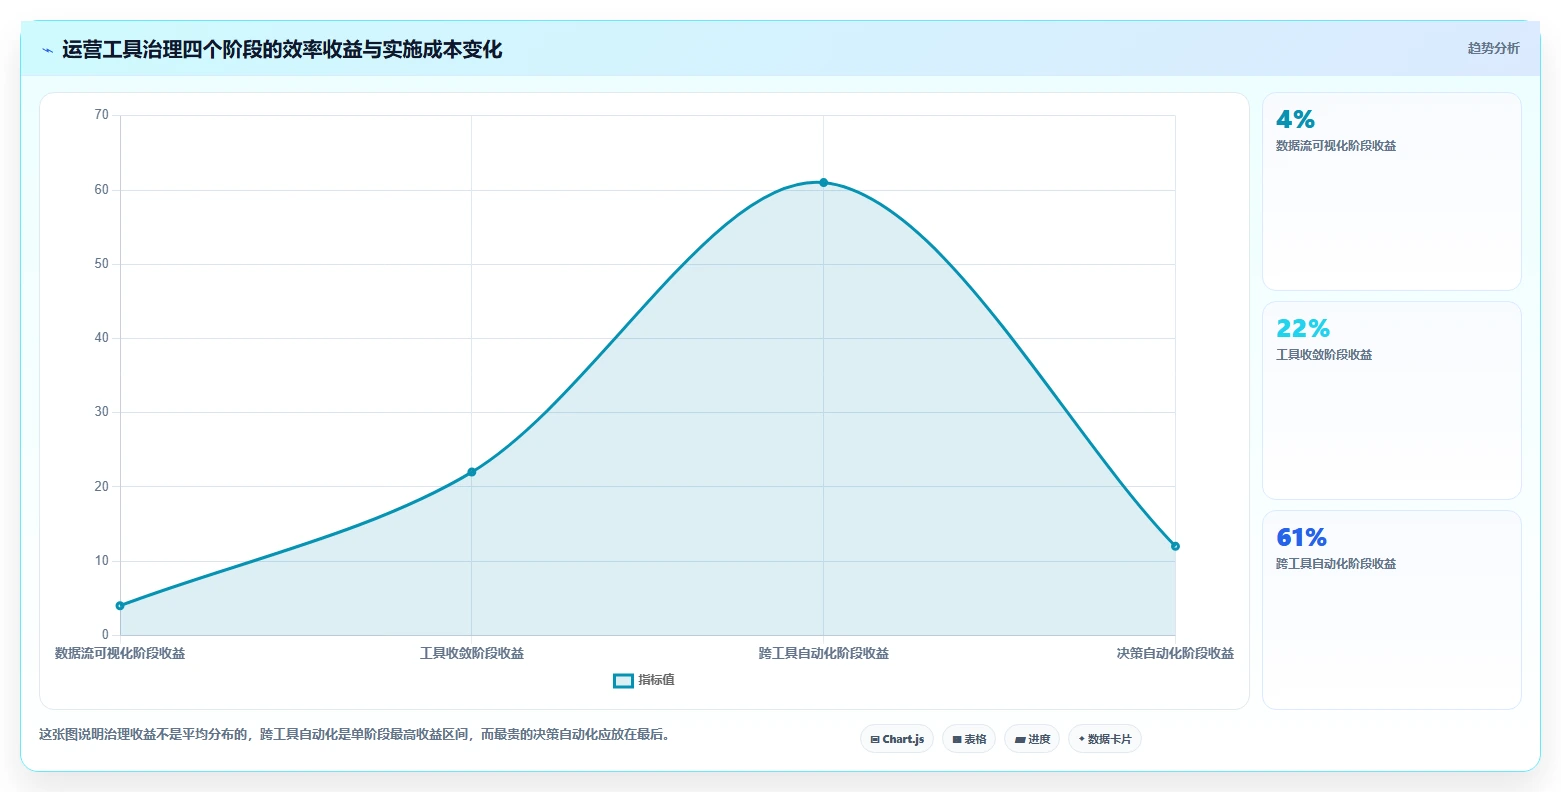
Task: Click the y-axis value 70
Action: coord(102,115)
